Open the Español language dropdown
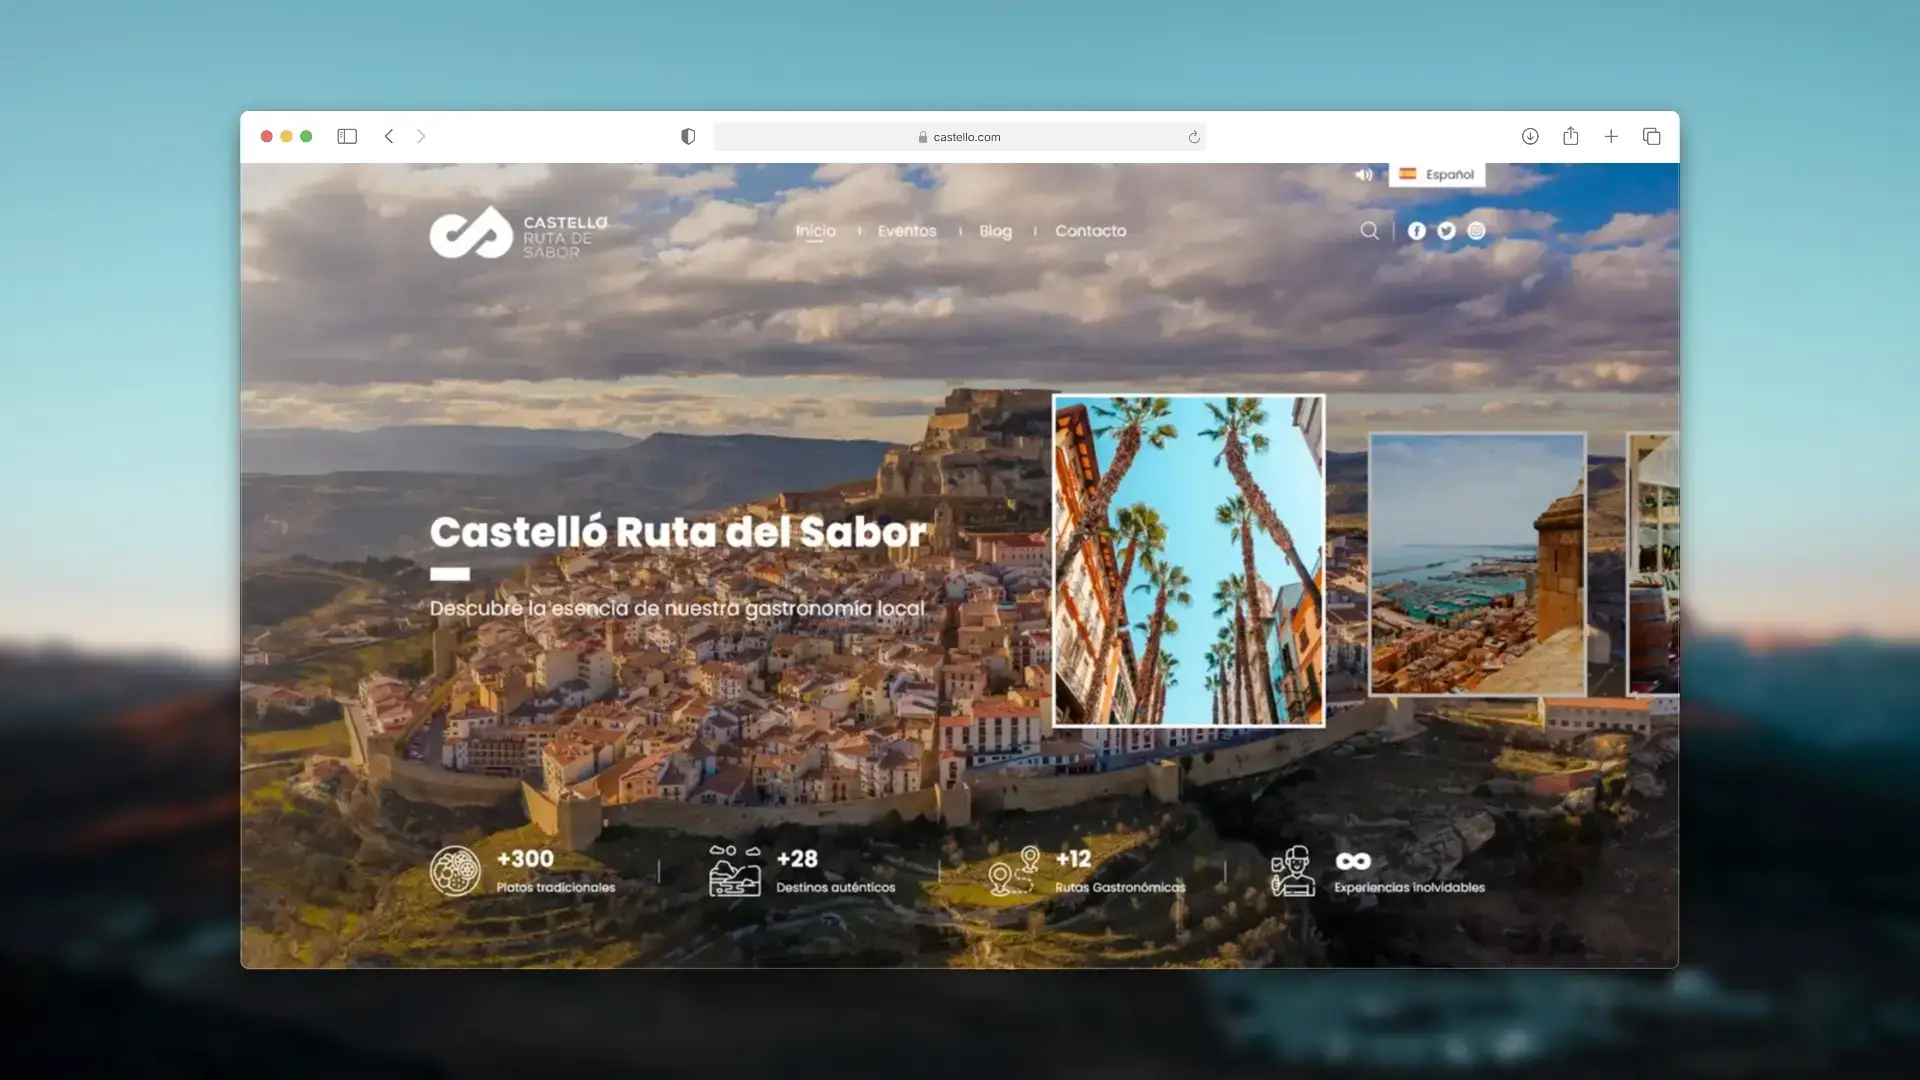 point(1437,175)
